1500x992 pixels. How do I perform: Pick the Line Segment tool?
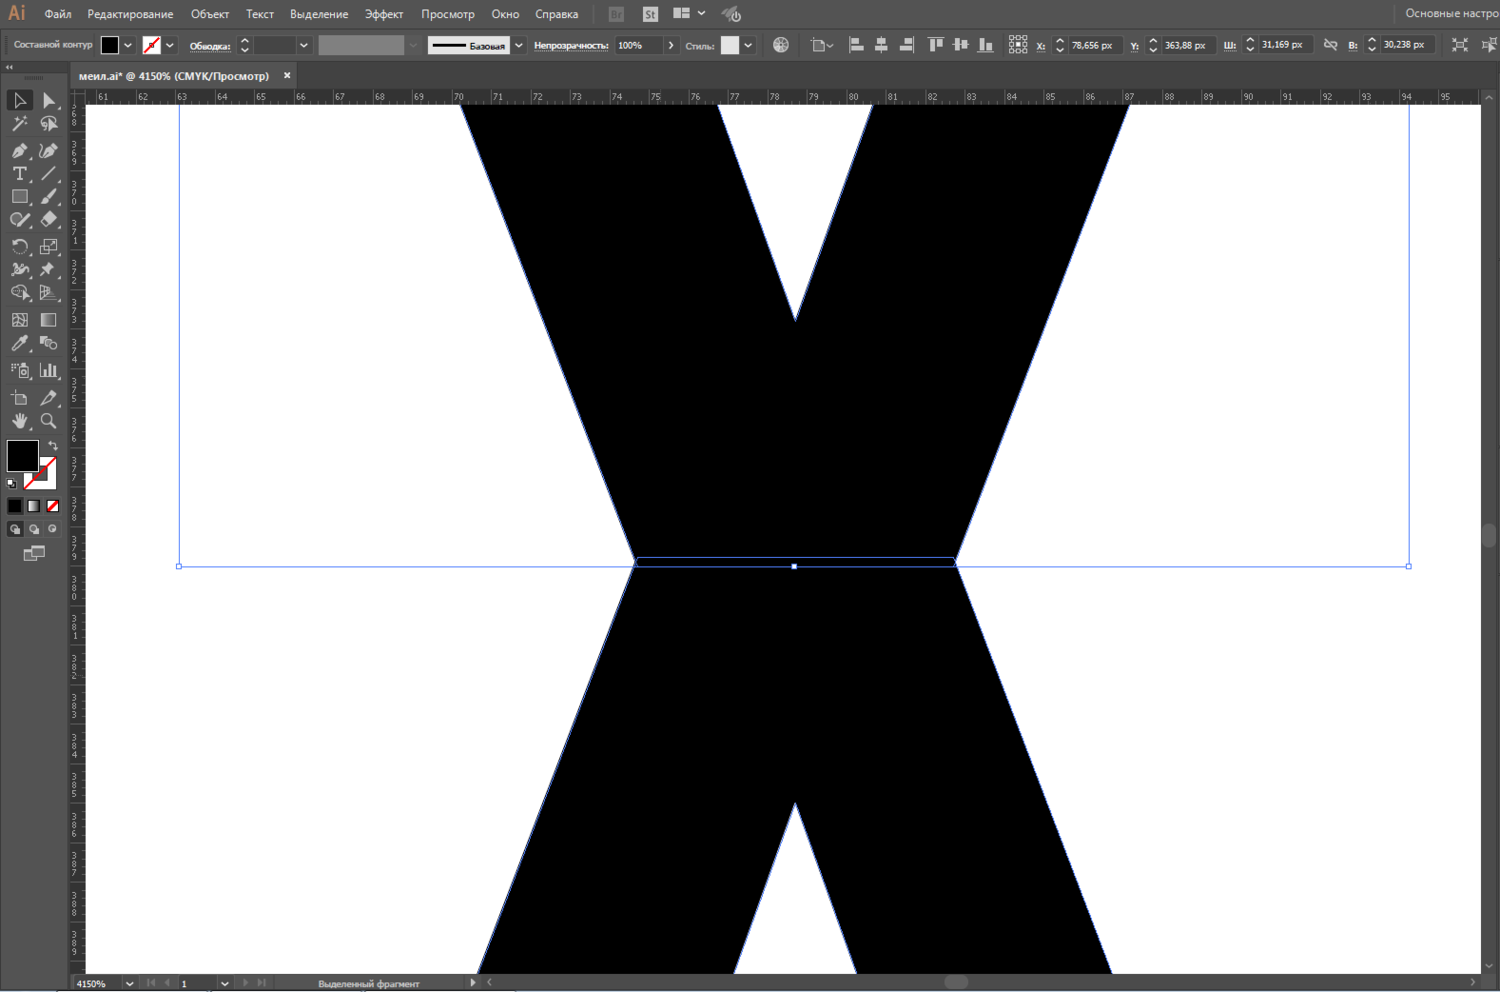[x=48, y=174]
